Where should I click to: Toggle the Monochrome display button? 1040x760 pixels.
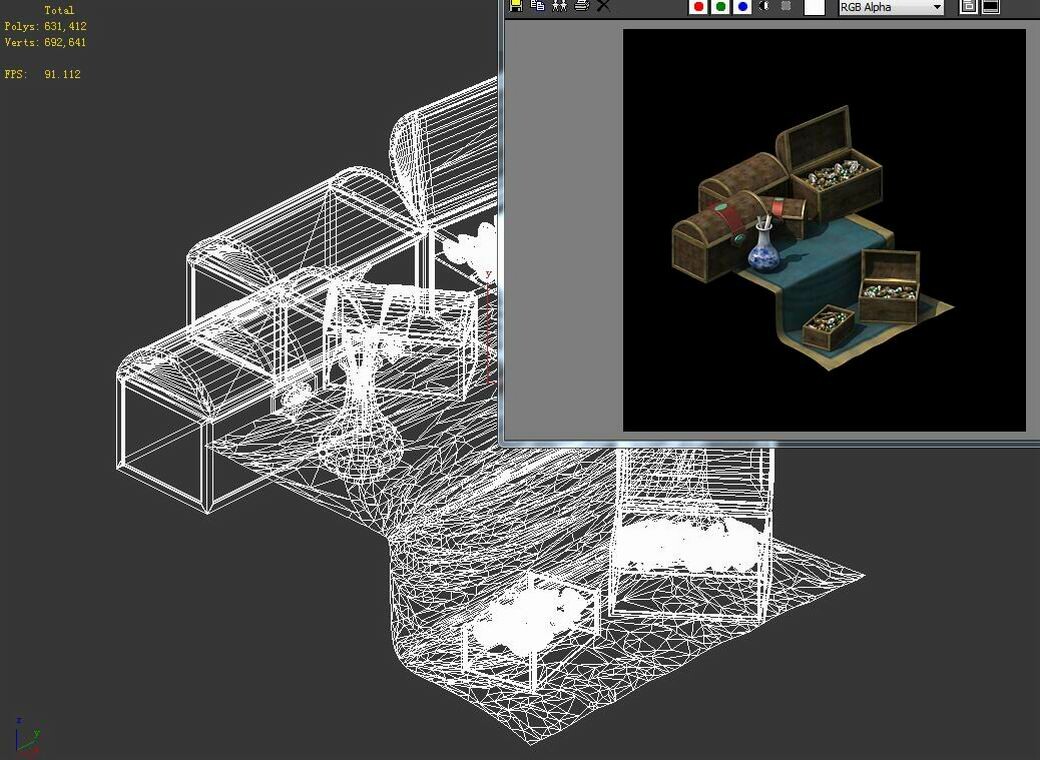786,6
